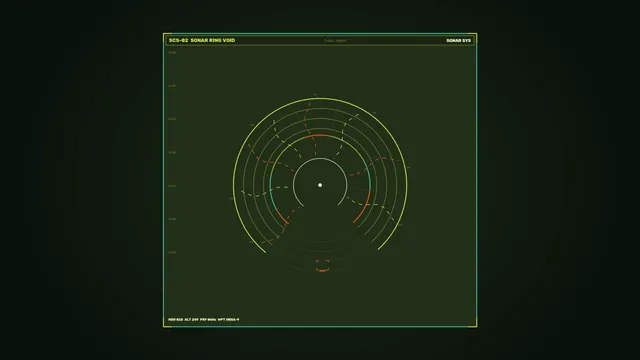Click the "SCS-02 SONAR RING VOID" title
The height and width of the screenshot is (360, 640).
click(x=202, y=40)
